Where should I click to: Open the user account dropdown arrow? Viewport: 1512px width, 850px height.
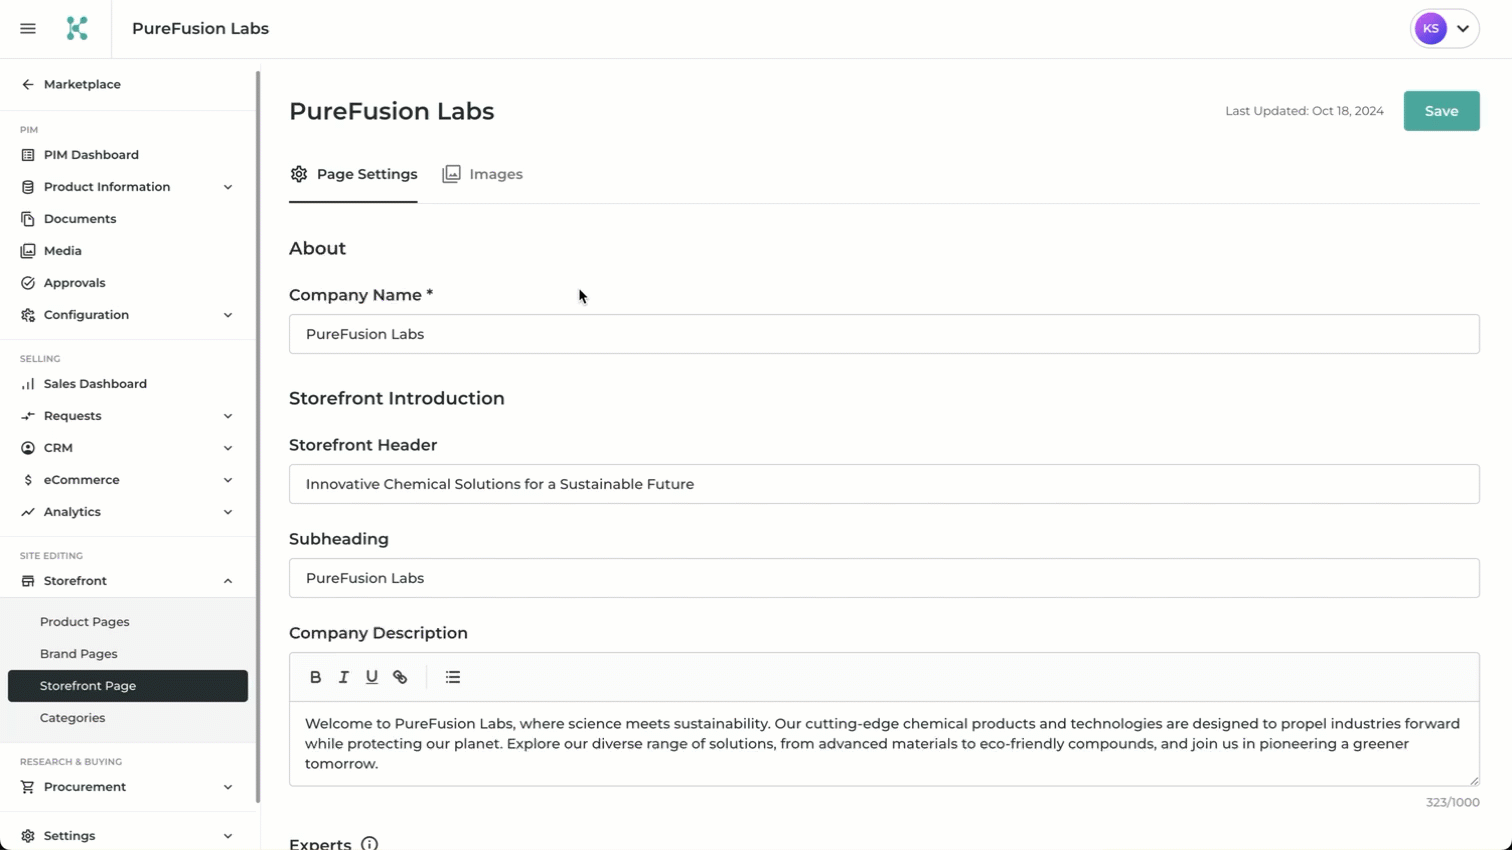click(1463, 29)
